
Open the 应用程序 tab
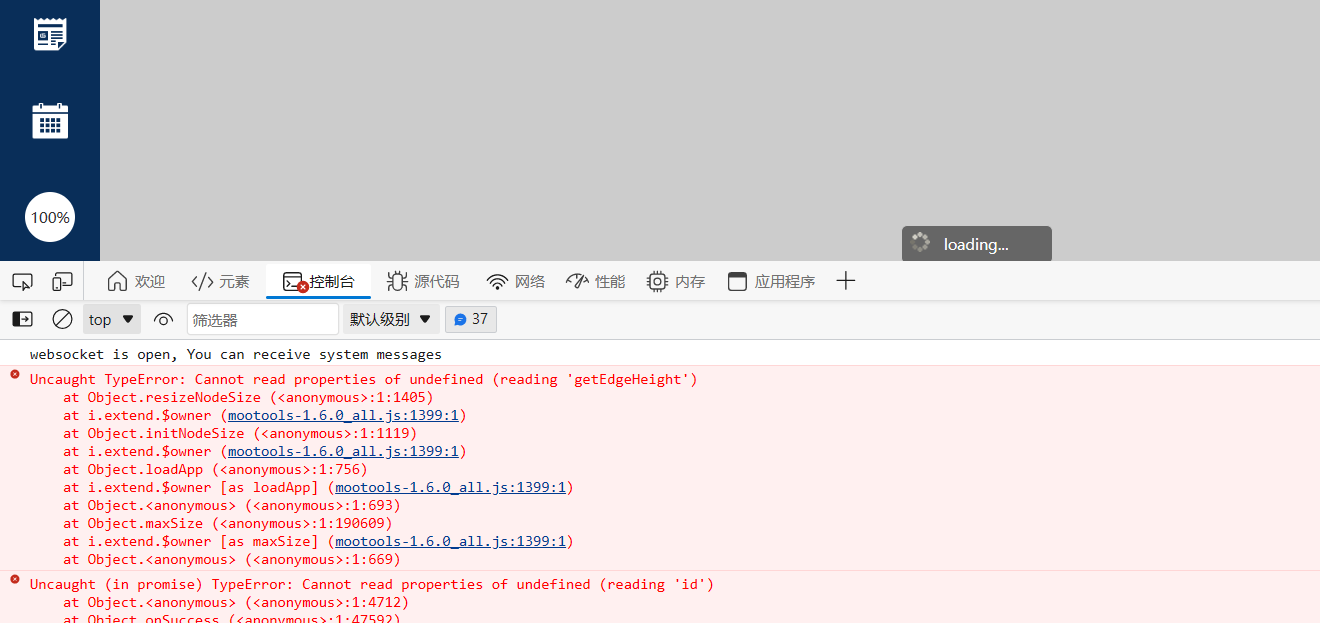click(771, 282)
